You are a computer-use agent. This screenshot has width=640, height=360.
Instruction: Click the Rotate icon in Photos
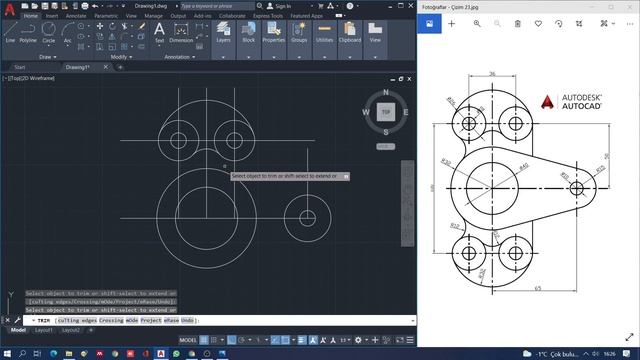559,24
